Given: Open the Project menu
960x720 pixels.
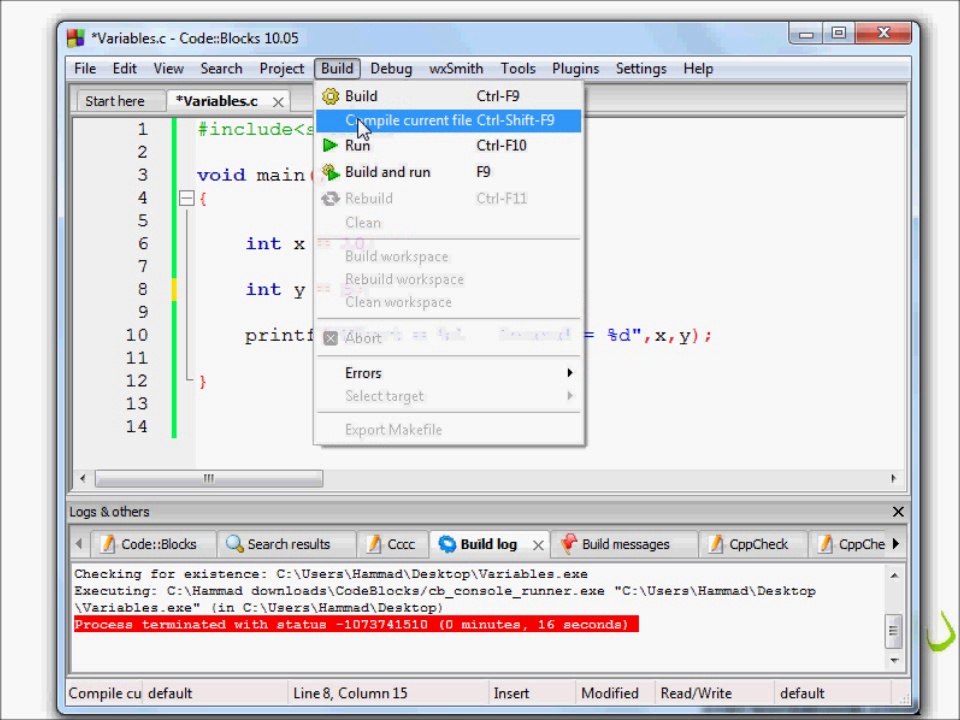Looking at the screenshot, I should coord(282,69).
